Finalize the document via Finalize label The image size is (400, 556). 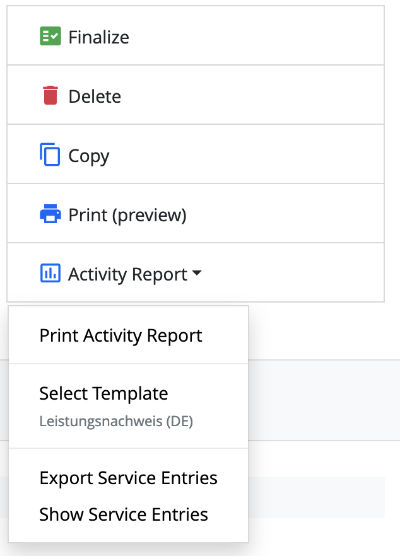99,37
